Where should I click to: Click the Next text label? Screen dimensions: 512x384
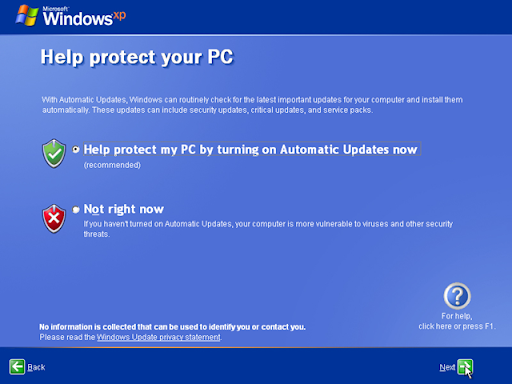coord(447,367)
